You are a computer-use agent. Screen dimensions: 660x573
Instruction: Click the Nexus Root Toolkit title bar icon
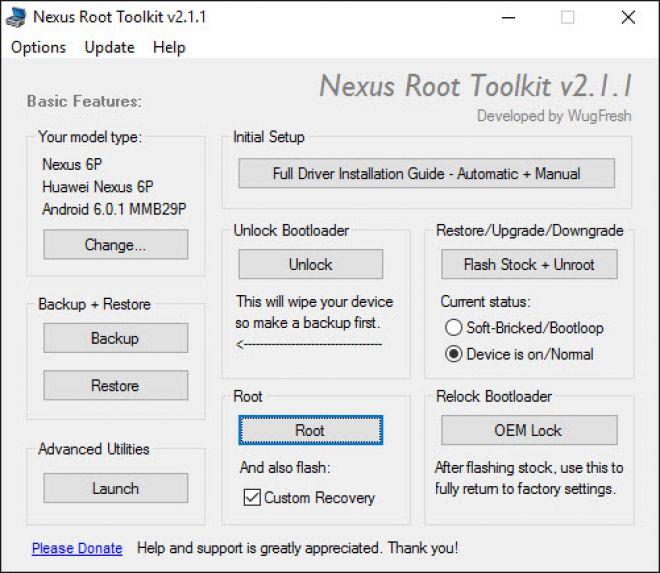pos(16,17)
